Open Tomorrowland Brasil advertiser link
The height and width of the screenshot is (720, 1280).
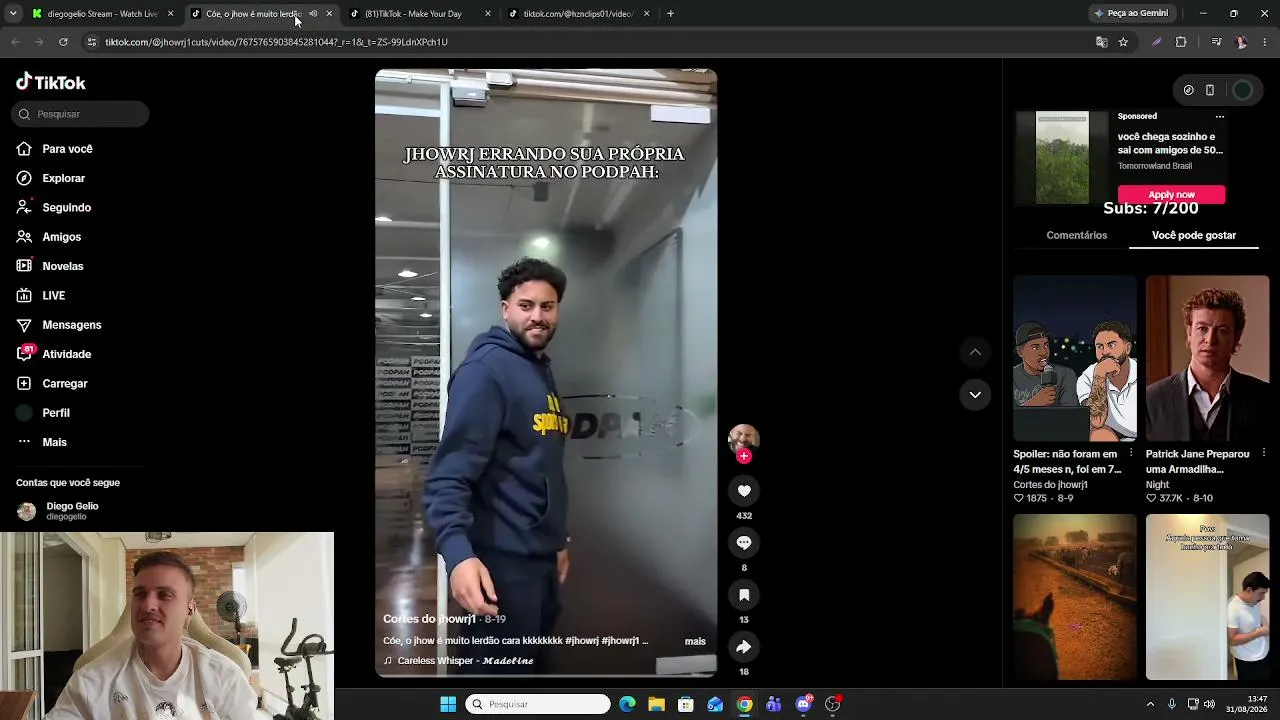1155,166
